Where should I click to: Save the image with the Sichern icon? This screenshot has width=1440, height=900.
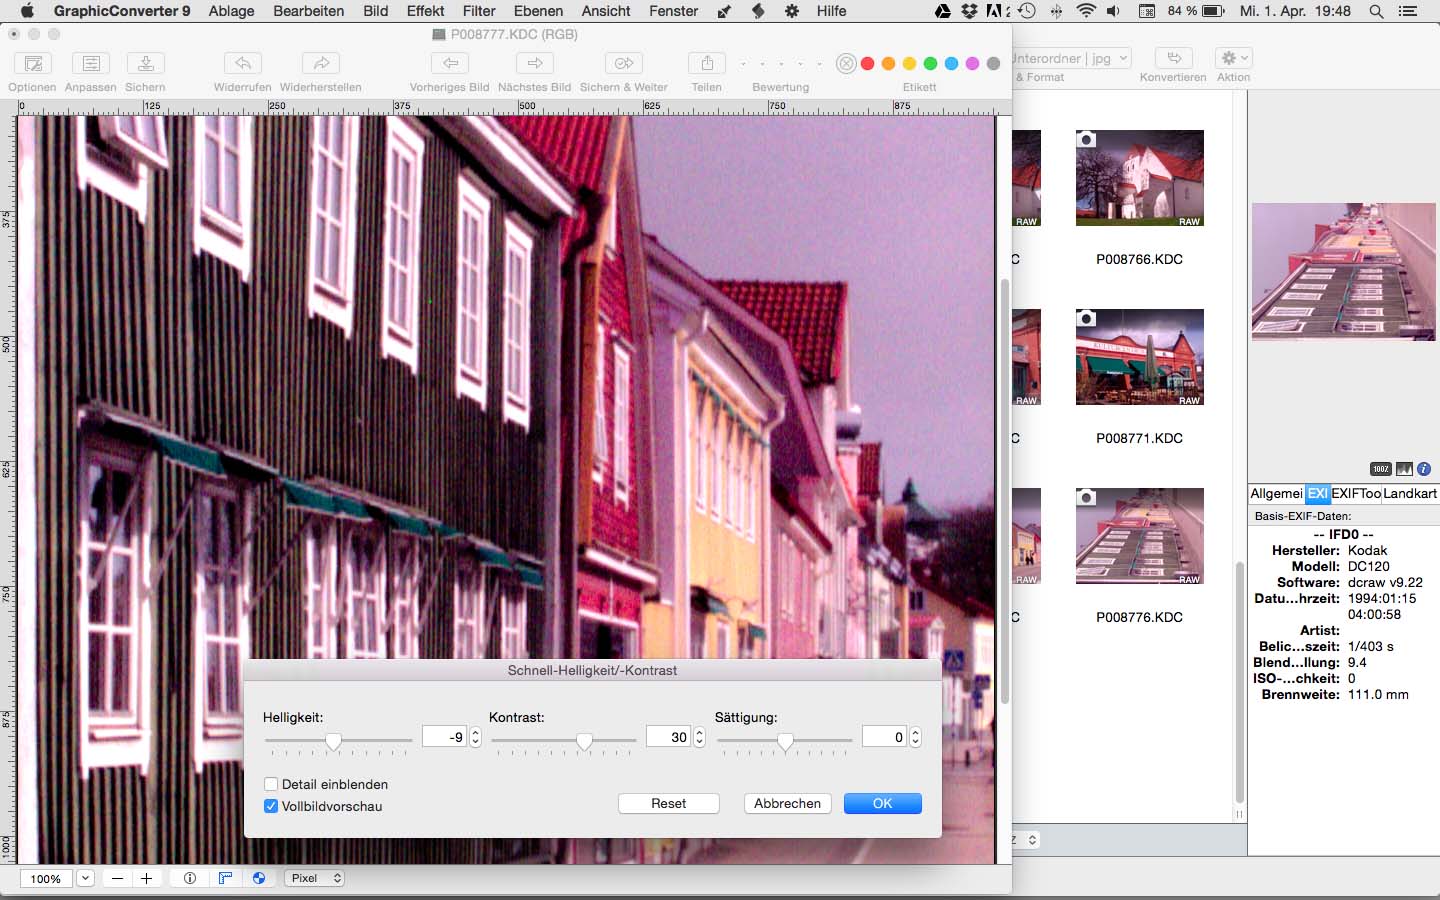point(146,63)
